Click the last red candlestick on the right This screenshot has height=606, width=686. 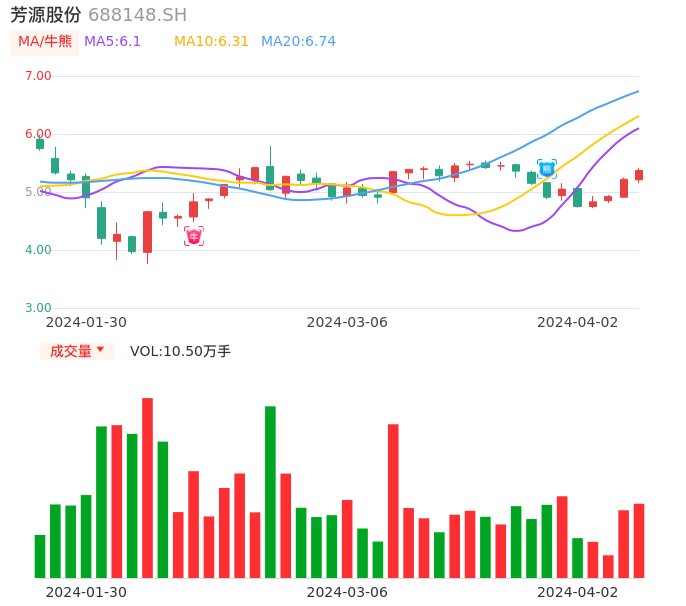pos(639,175)
